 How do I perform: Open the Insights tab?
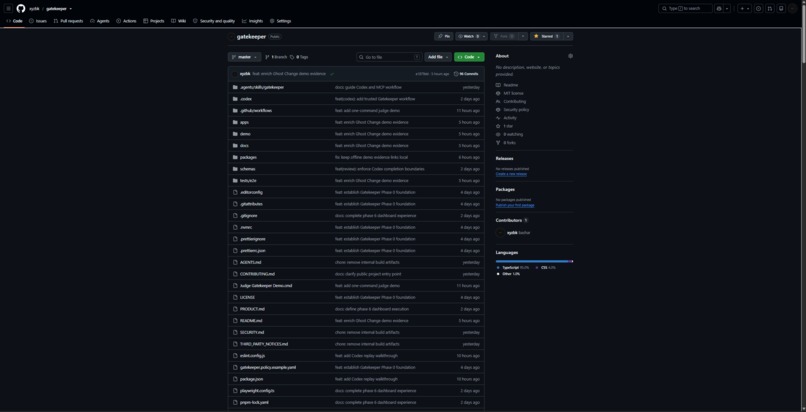point(252,21)
